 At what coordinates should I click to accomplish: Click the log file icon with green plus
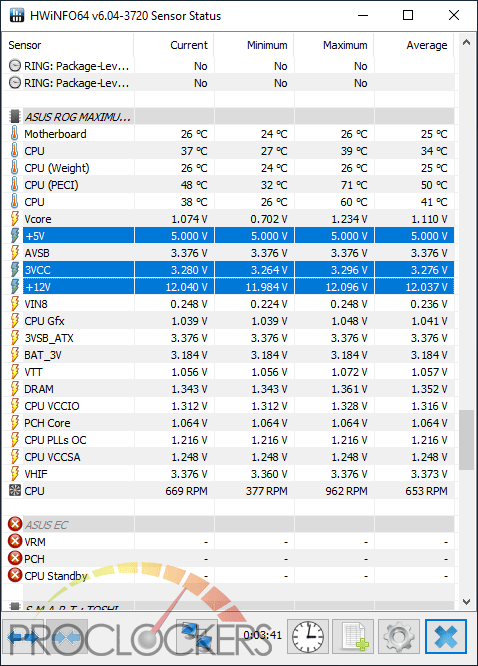(x=354, y=636)
